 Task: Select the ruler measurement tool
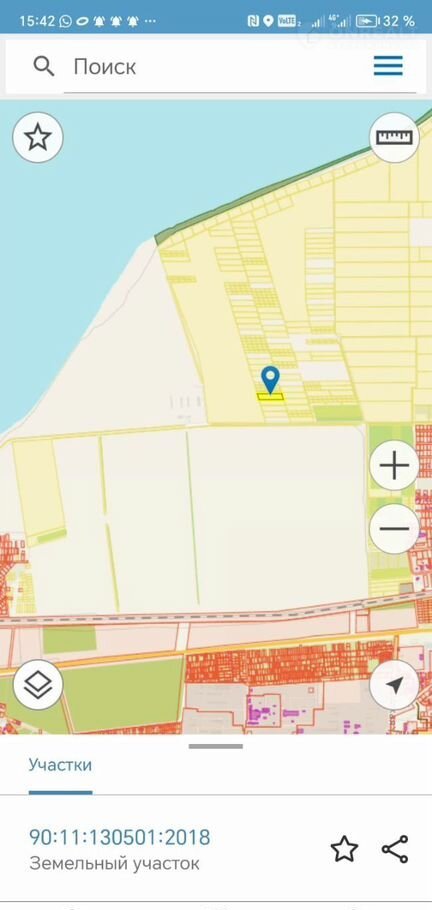click(x=394, y=137)
